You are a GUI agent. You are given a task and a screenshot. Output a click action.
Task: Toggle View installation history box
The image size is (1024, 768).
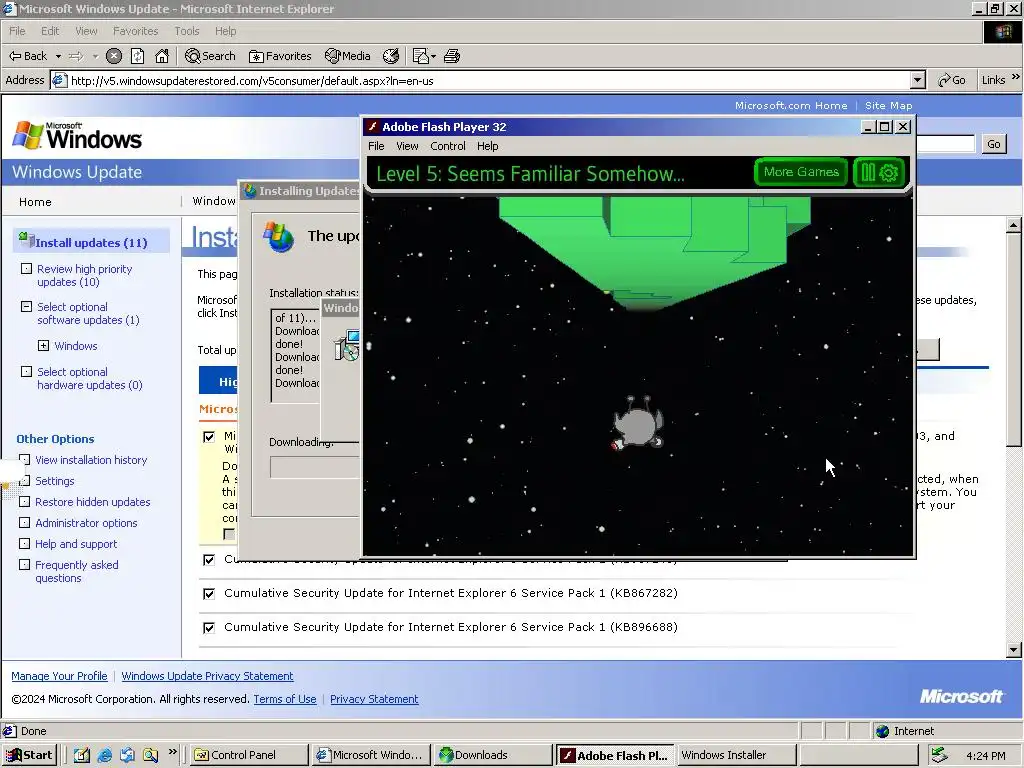pos(24,460)
